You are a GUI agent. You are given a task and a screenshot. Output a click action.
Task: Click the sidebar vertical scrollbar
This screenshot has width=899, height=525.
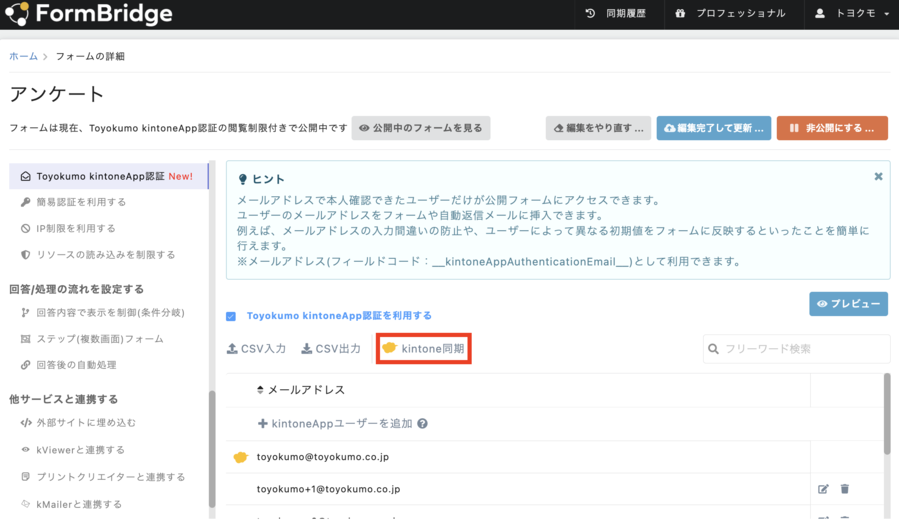pos(212,449)
